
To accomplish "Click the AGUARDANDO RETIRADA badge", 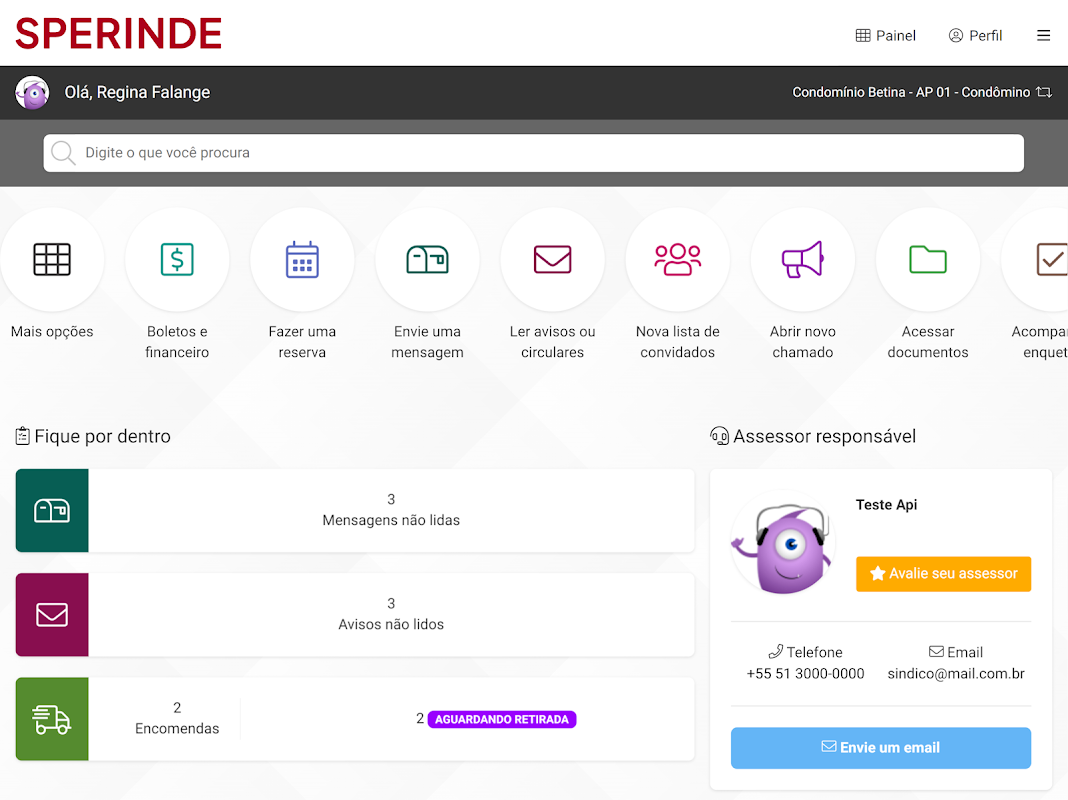I will point(502,720).
